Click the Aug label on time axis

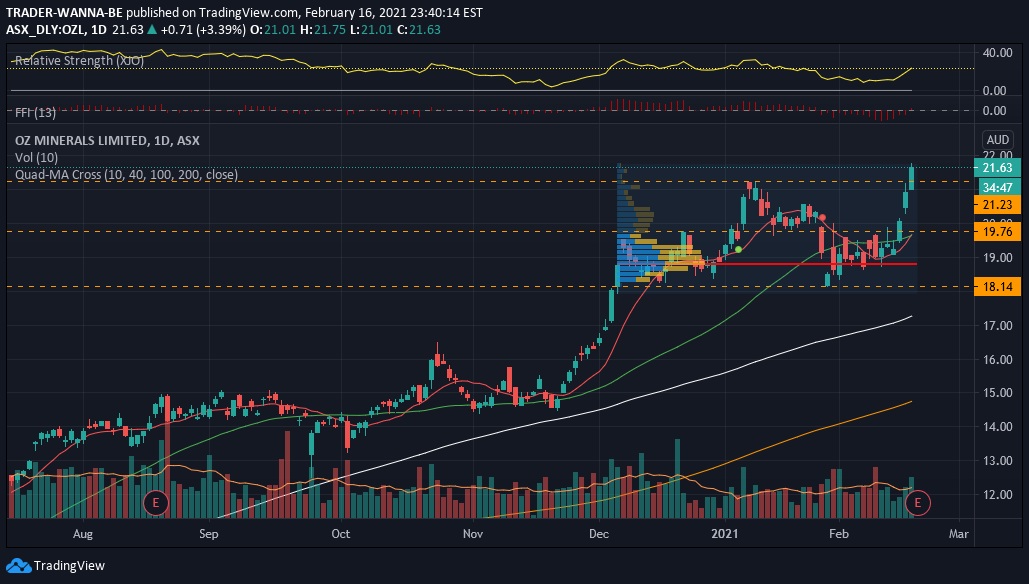click(x=83, y=533)
